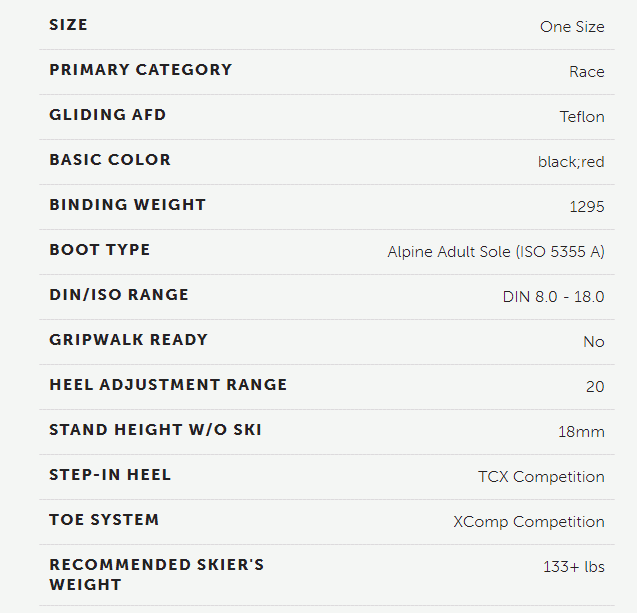Click the GRIPWALK READY label
Viewport: 637px width, 613px height.
click(128, 340)
